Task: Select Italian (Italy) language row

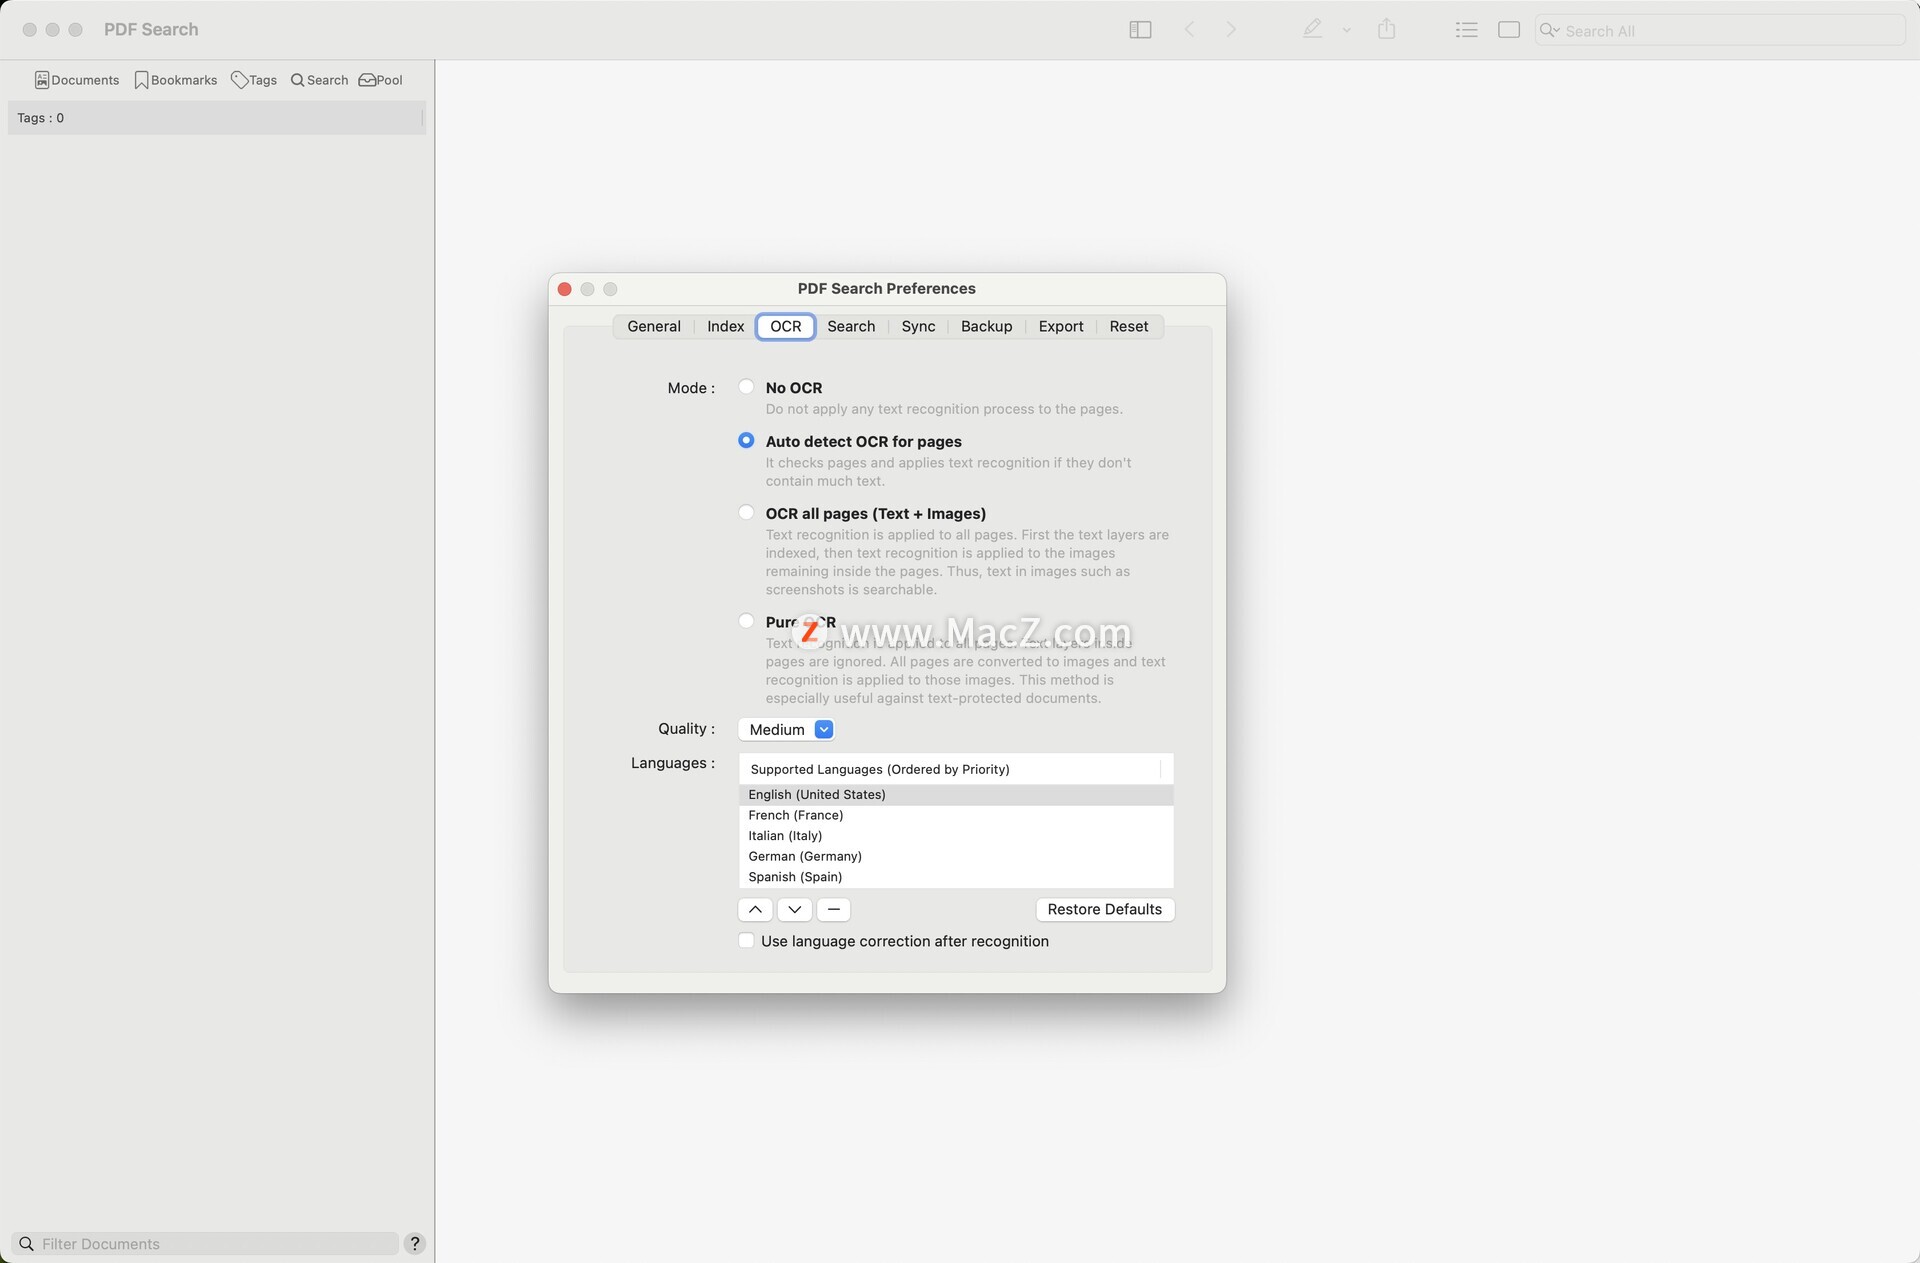Action: 955,836
